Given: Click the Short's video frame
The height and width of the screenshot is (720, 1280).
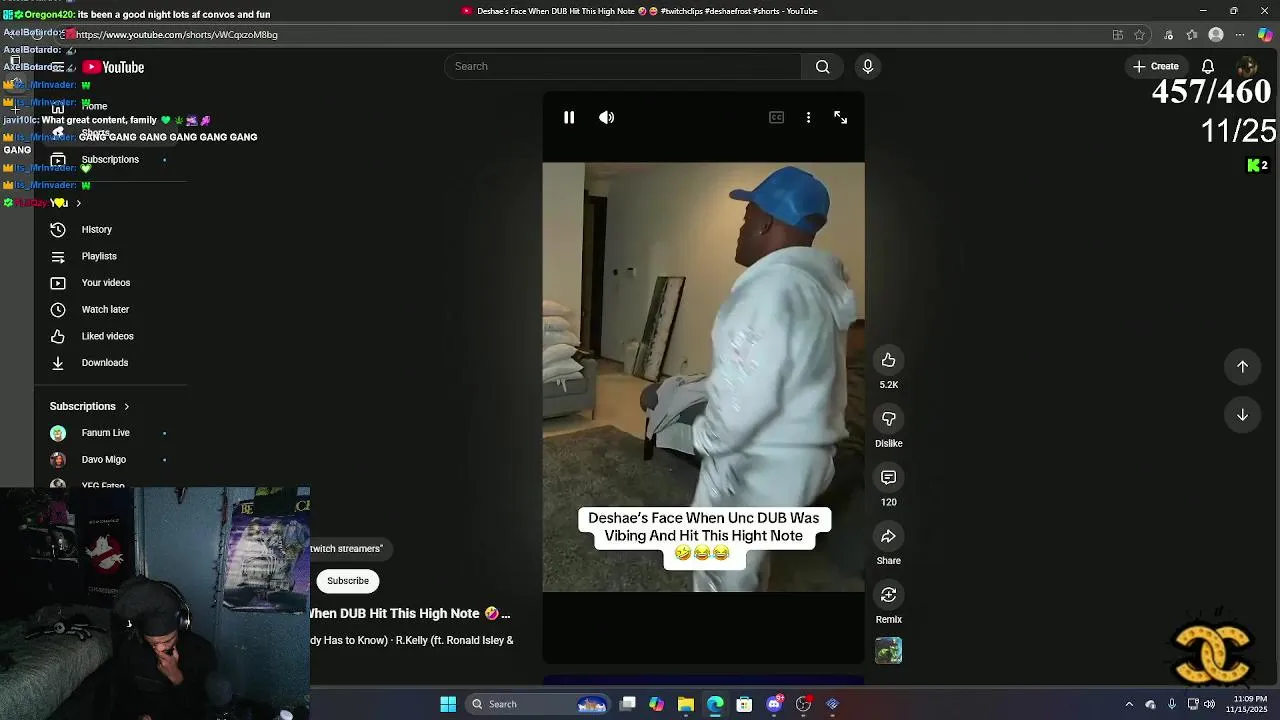Looking at the screenshot, I should tap(703, 377).
